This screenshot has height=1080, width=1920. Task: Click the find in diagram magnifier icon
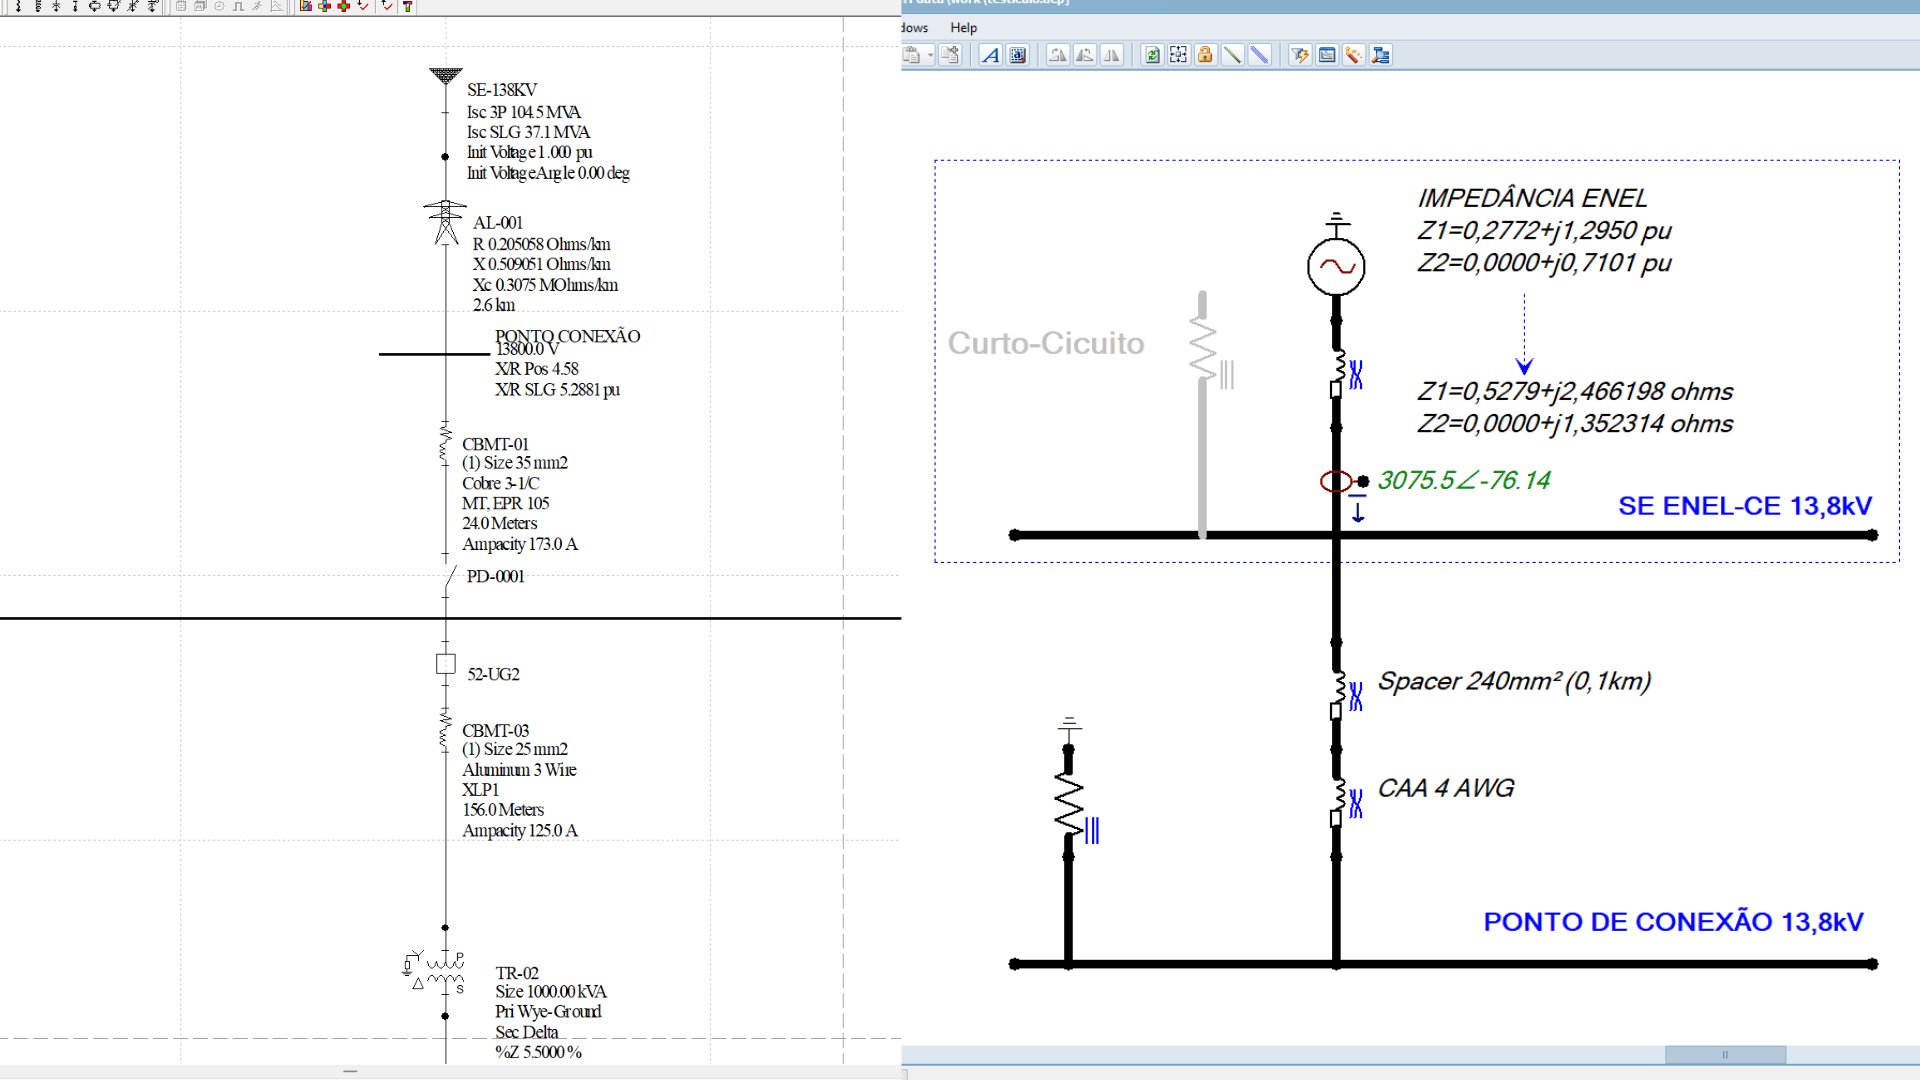click(x=1380, y=55)
